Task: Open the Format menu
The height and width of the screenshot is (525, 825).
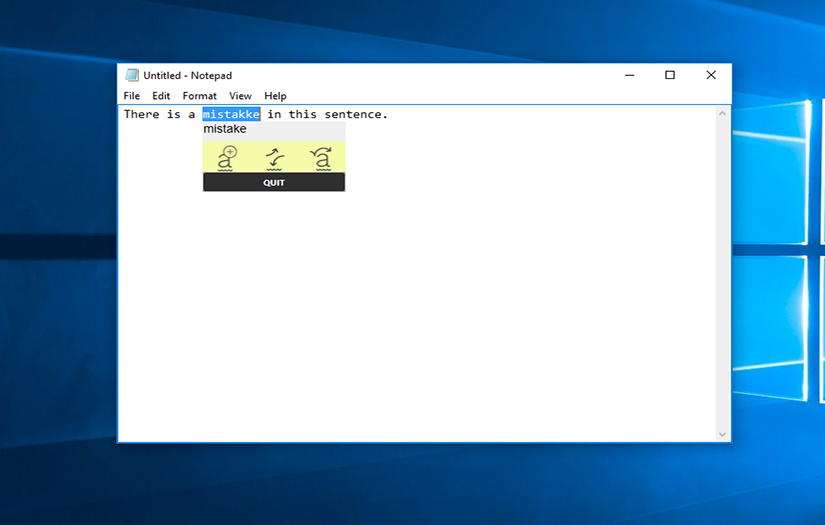Action: coord(199,96)
